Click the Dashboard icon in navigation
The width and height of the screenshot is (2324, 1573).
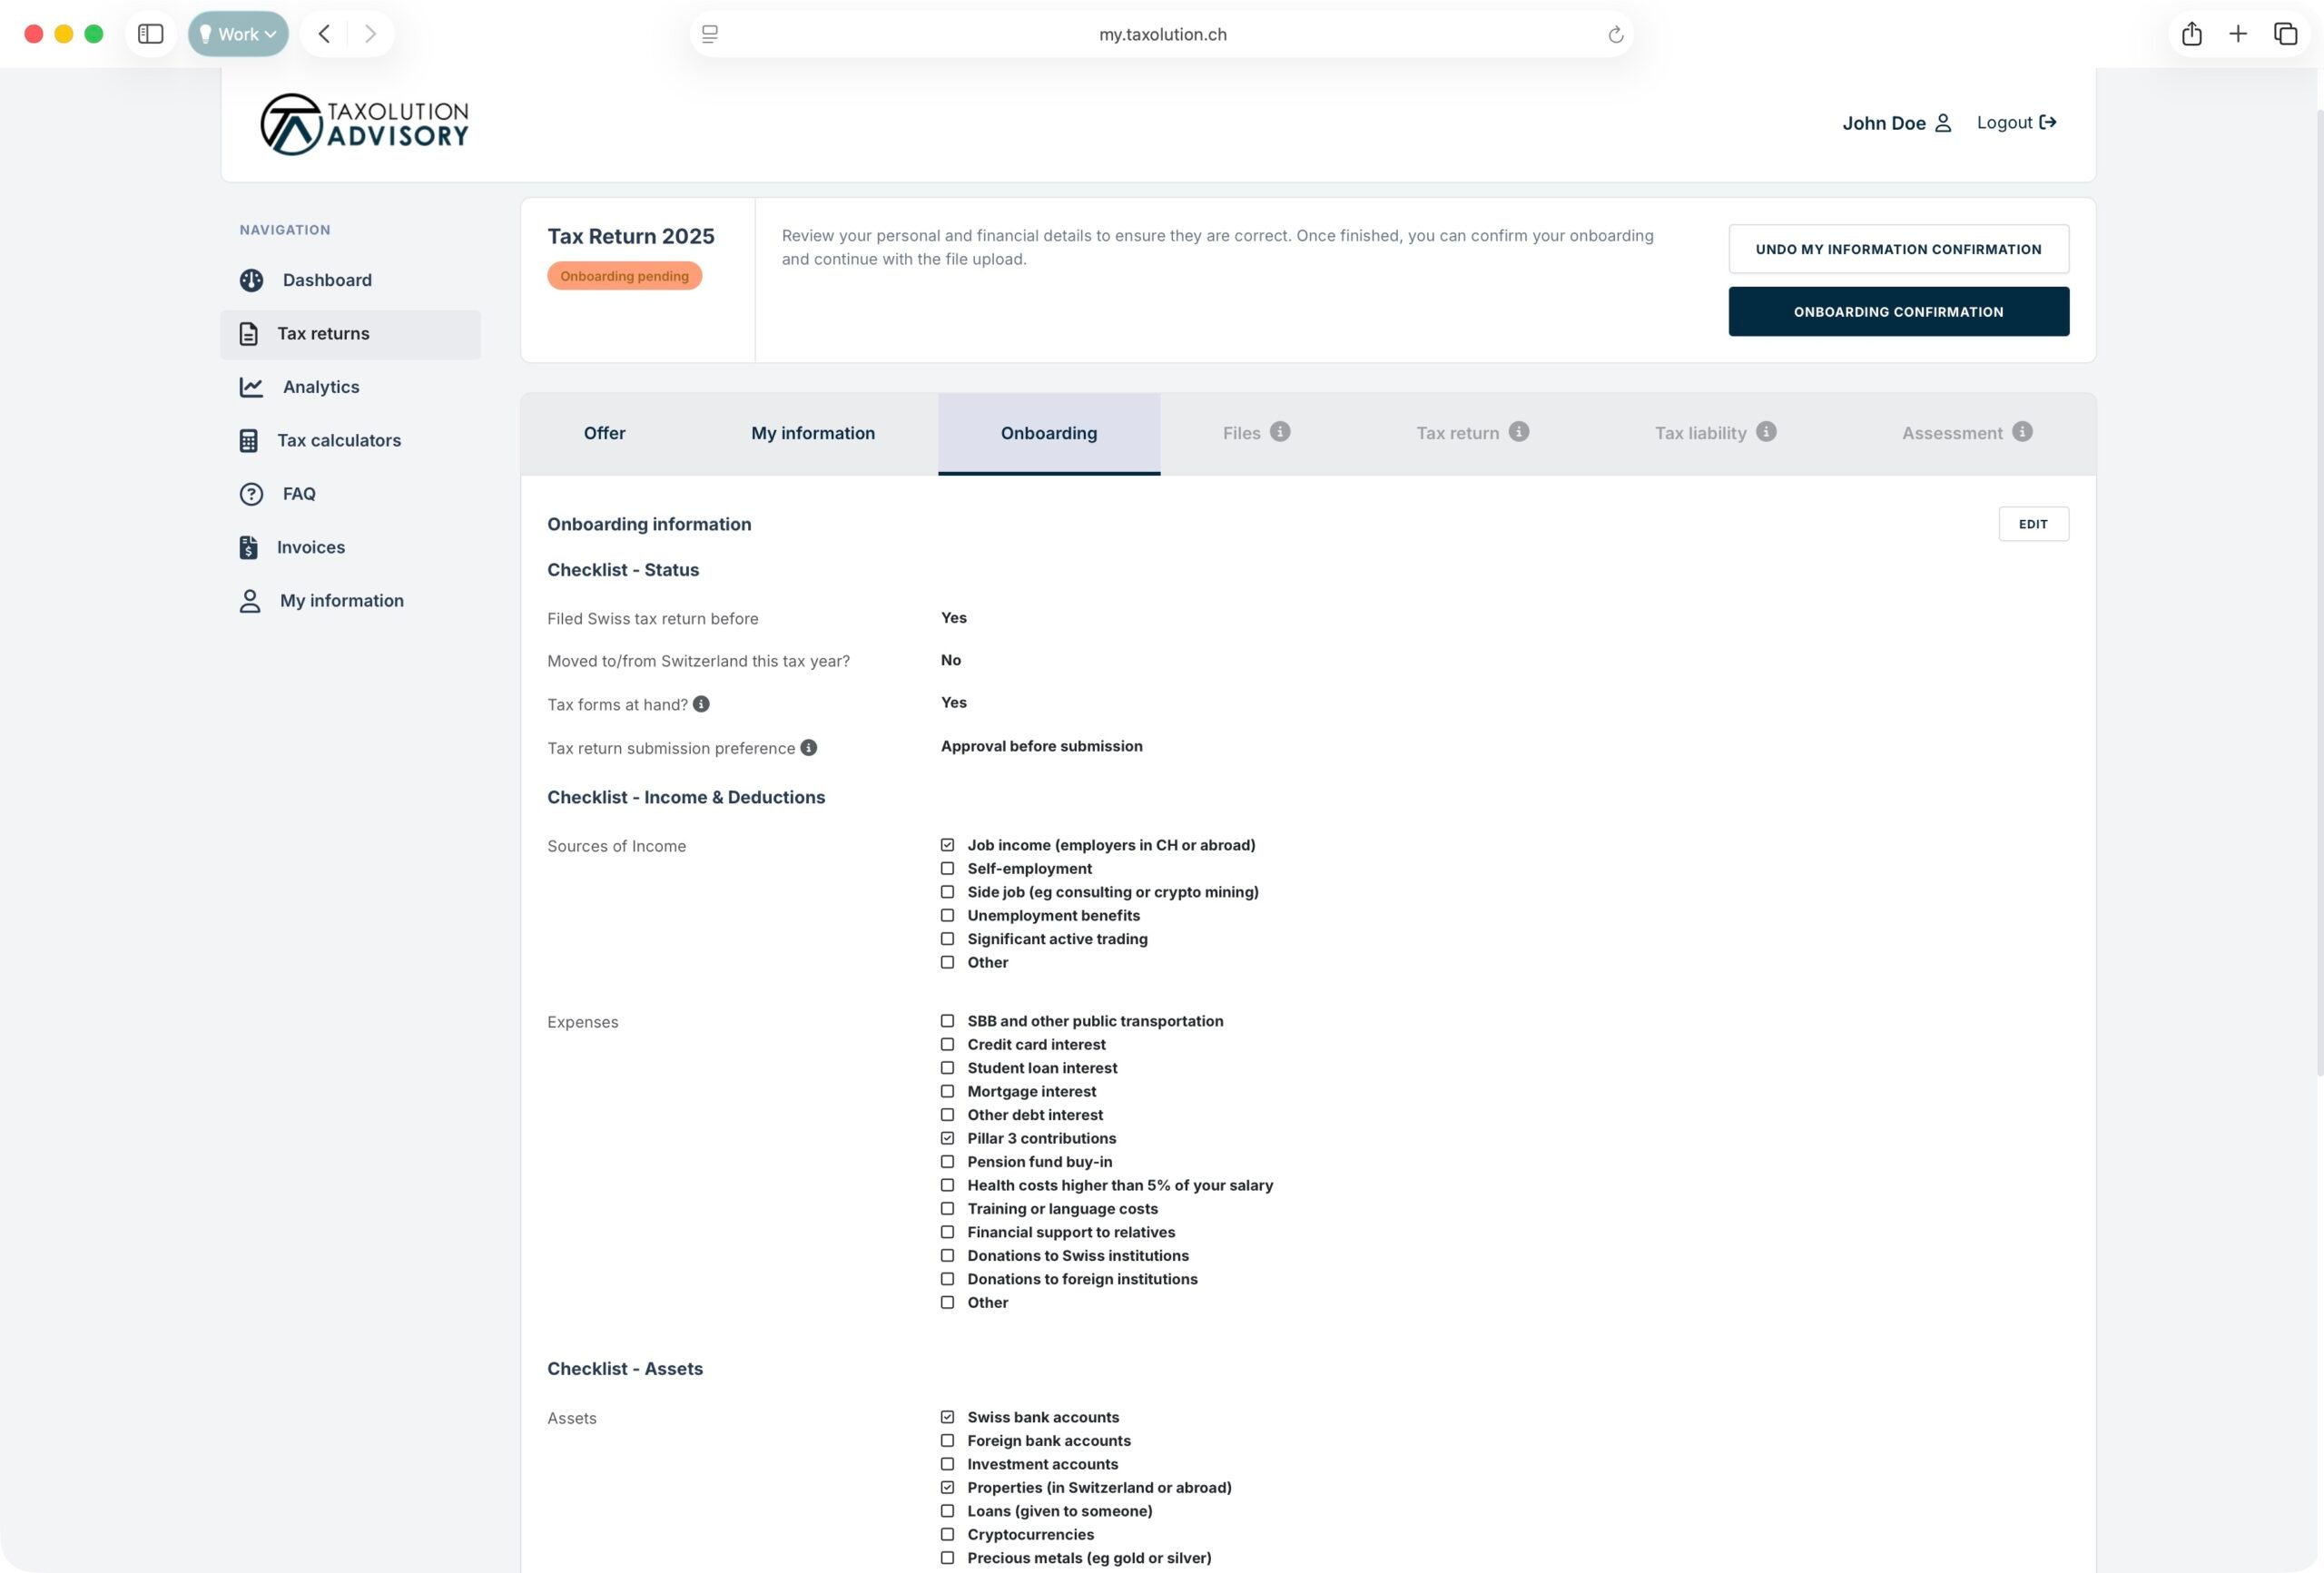coord(251,280)
